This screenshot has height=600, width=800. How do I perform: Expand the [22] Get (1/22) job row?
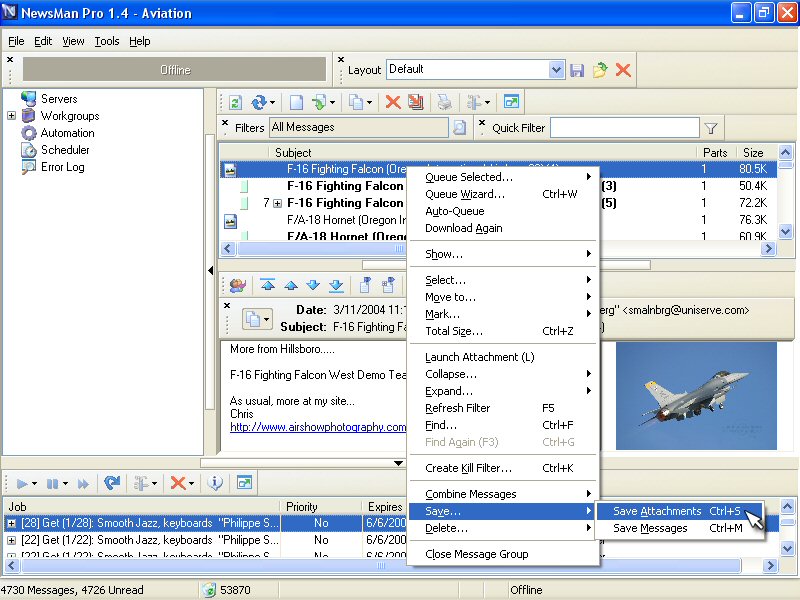(x=11, y=540)
